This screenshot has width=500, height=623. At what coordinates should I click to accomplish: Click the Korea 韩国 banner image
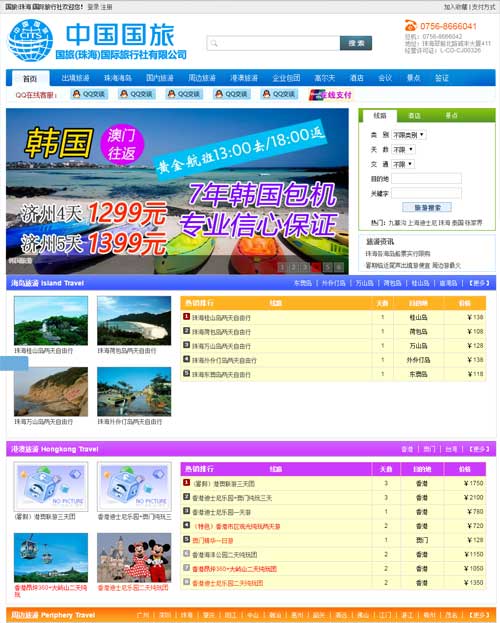[x=177, y=191]
